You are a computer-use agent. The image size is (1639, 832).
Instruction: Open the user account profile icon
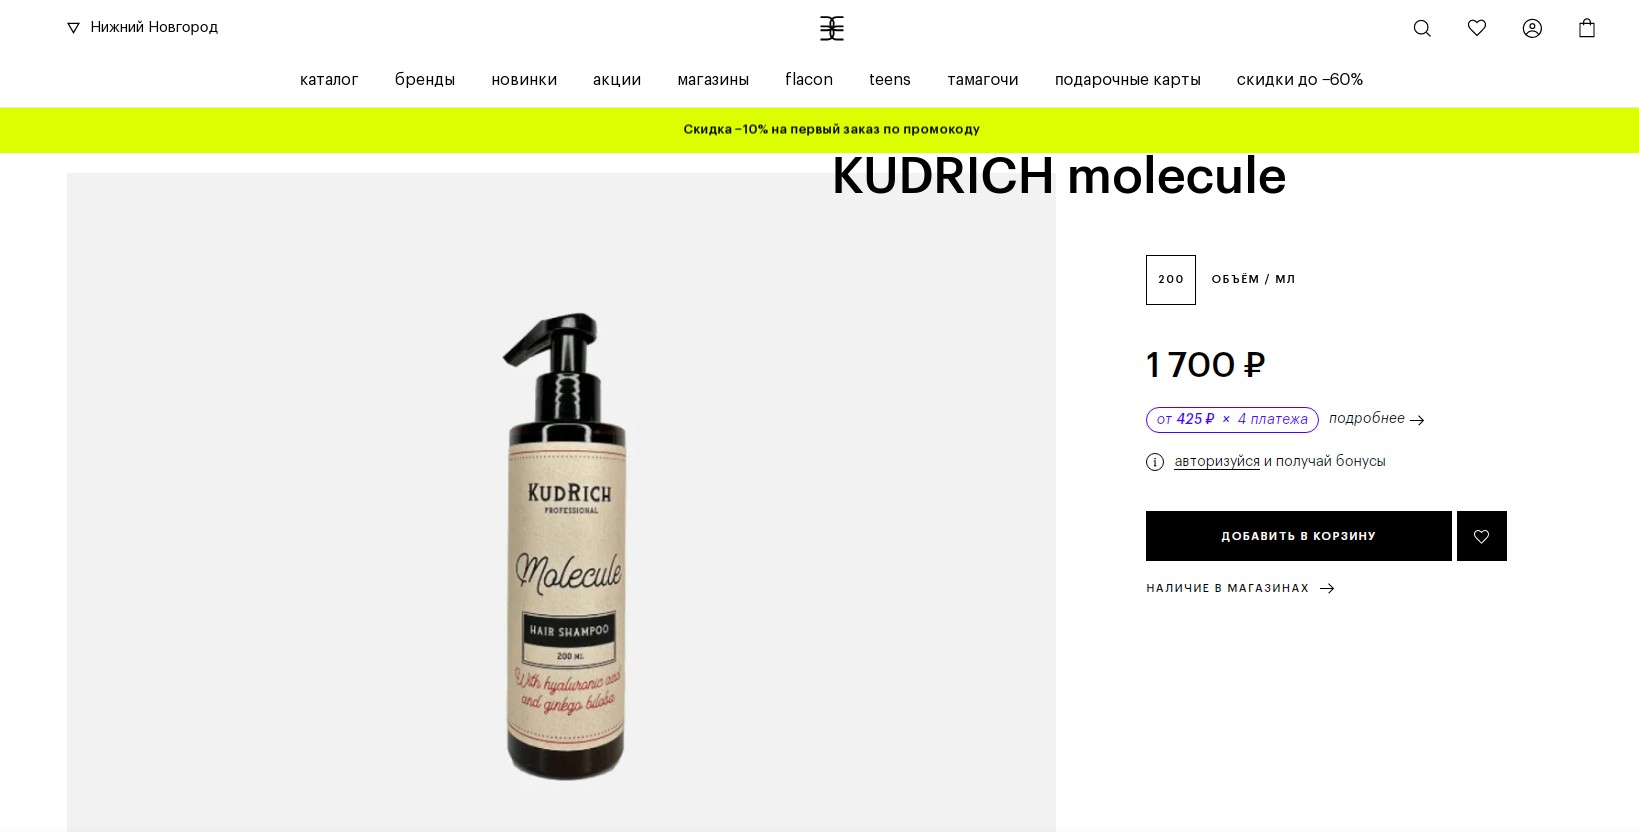[1532, 28]
